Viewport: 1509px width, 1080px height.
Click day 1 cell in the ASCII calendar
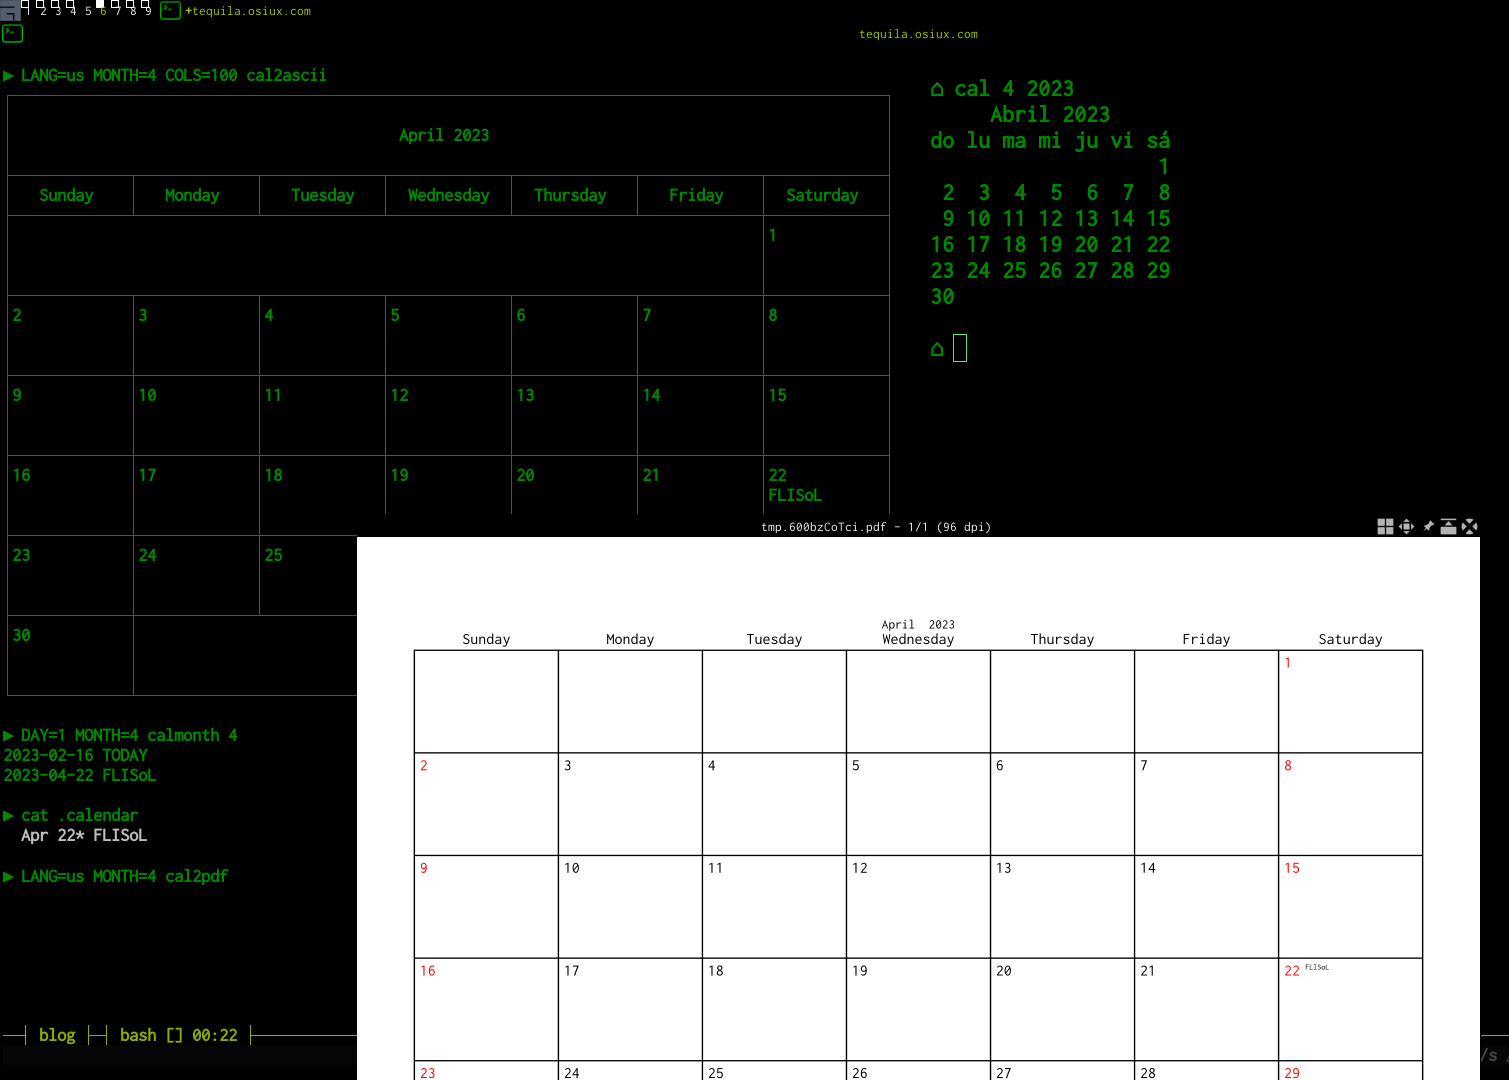[826, 255]
